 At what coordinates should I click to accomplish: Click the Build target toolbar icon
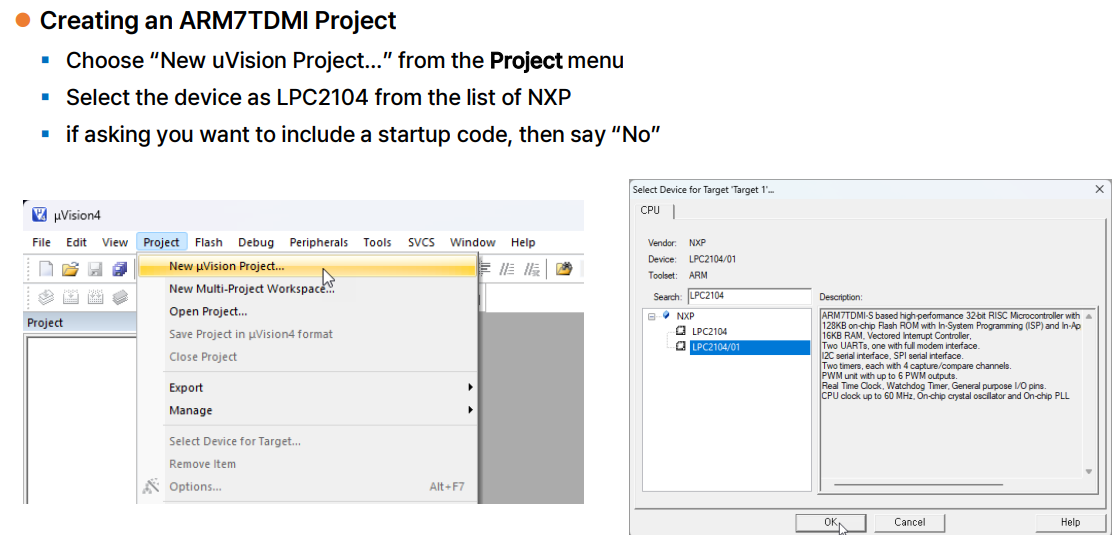coord(71,297)
